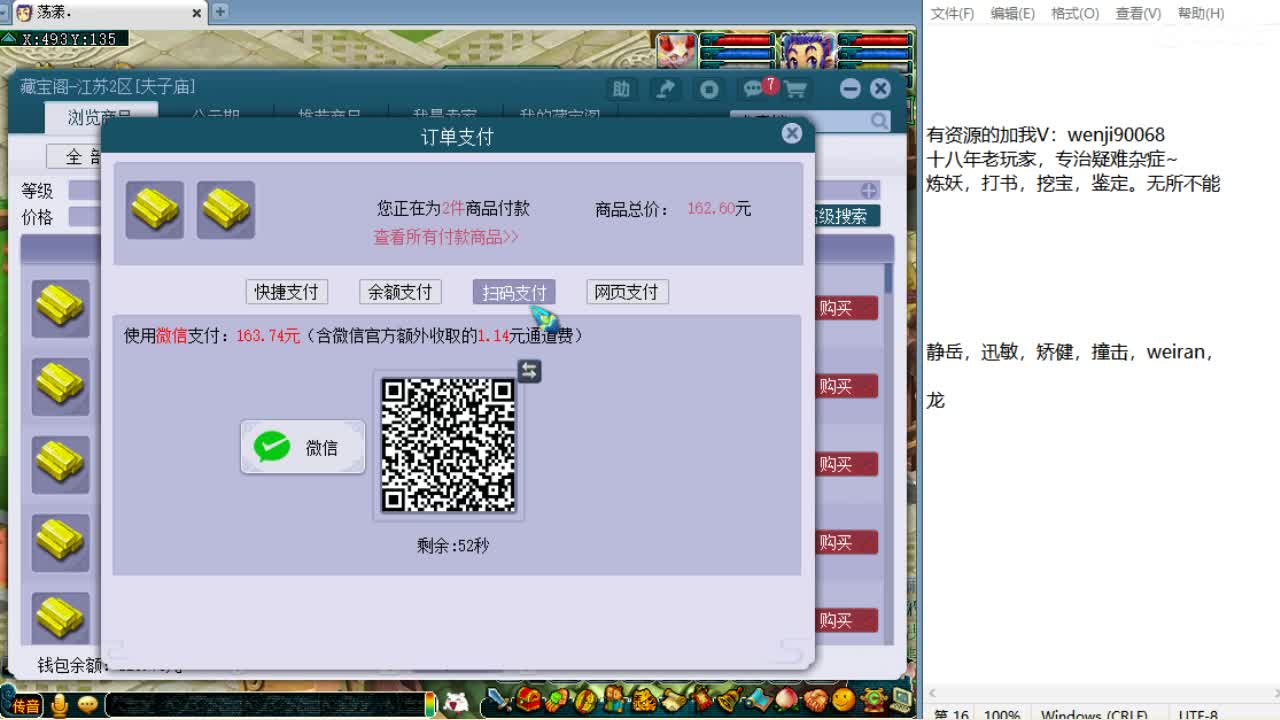Click the Notepad horizontal scrollbar left arrow

pyautogui.click(x=934, y=693)
